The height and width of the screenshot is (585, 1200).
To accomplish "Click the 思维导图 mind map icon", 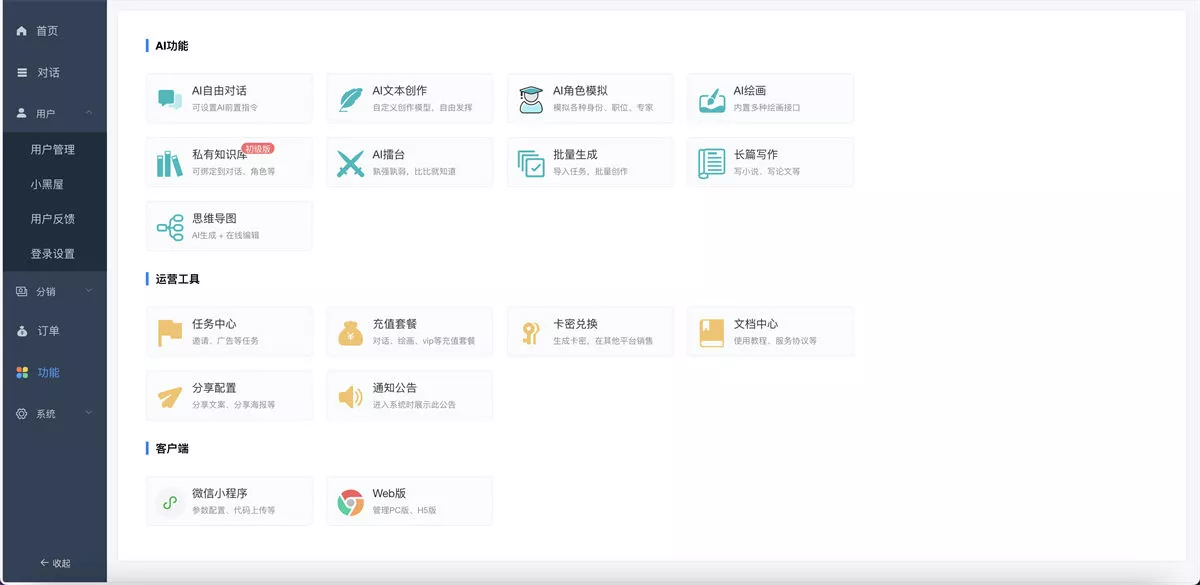I will pyautogui.click(x=169, y=227).
